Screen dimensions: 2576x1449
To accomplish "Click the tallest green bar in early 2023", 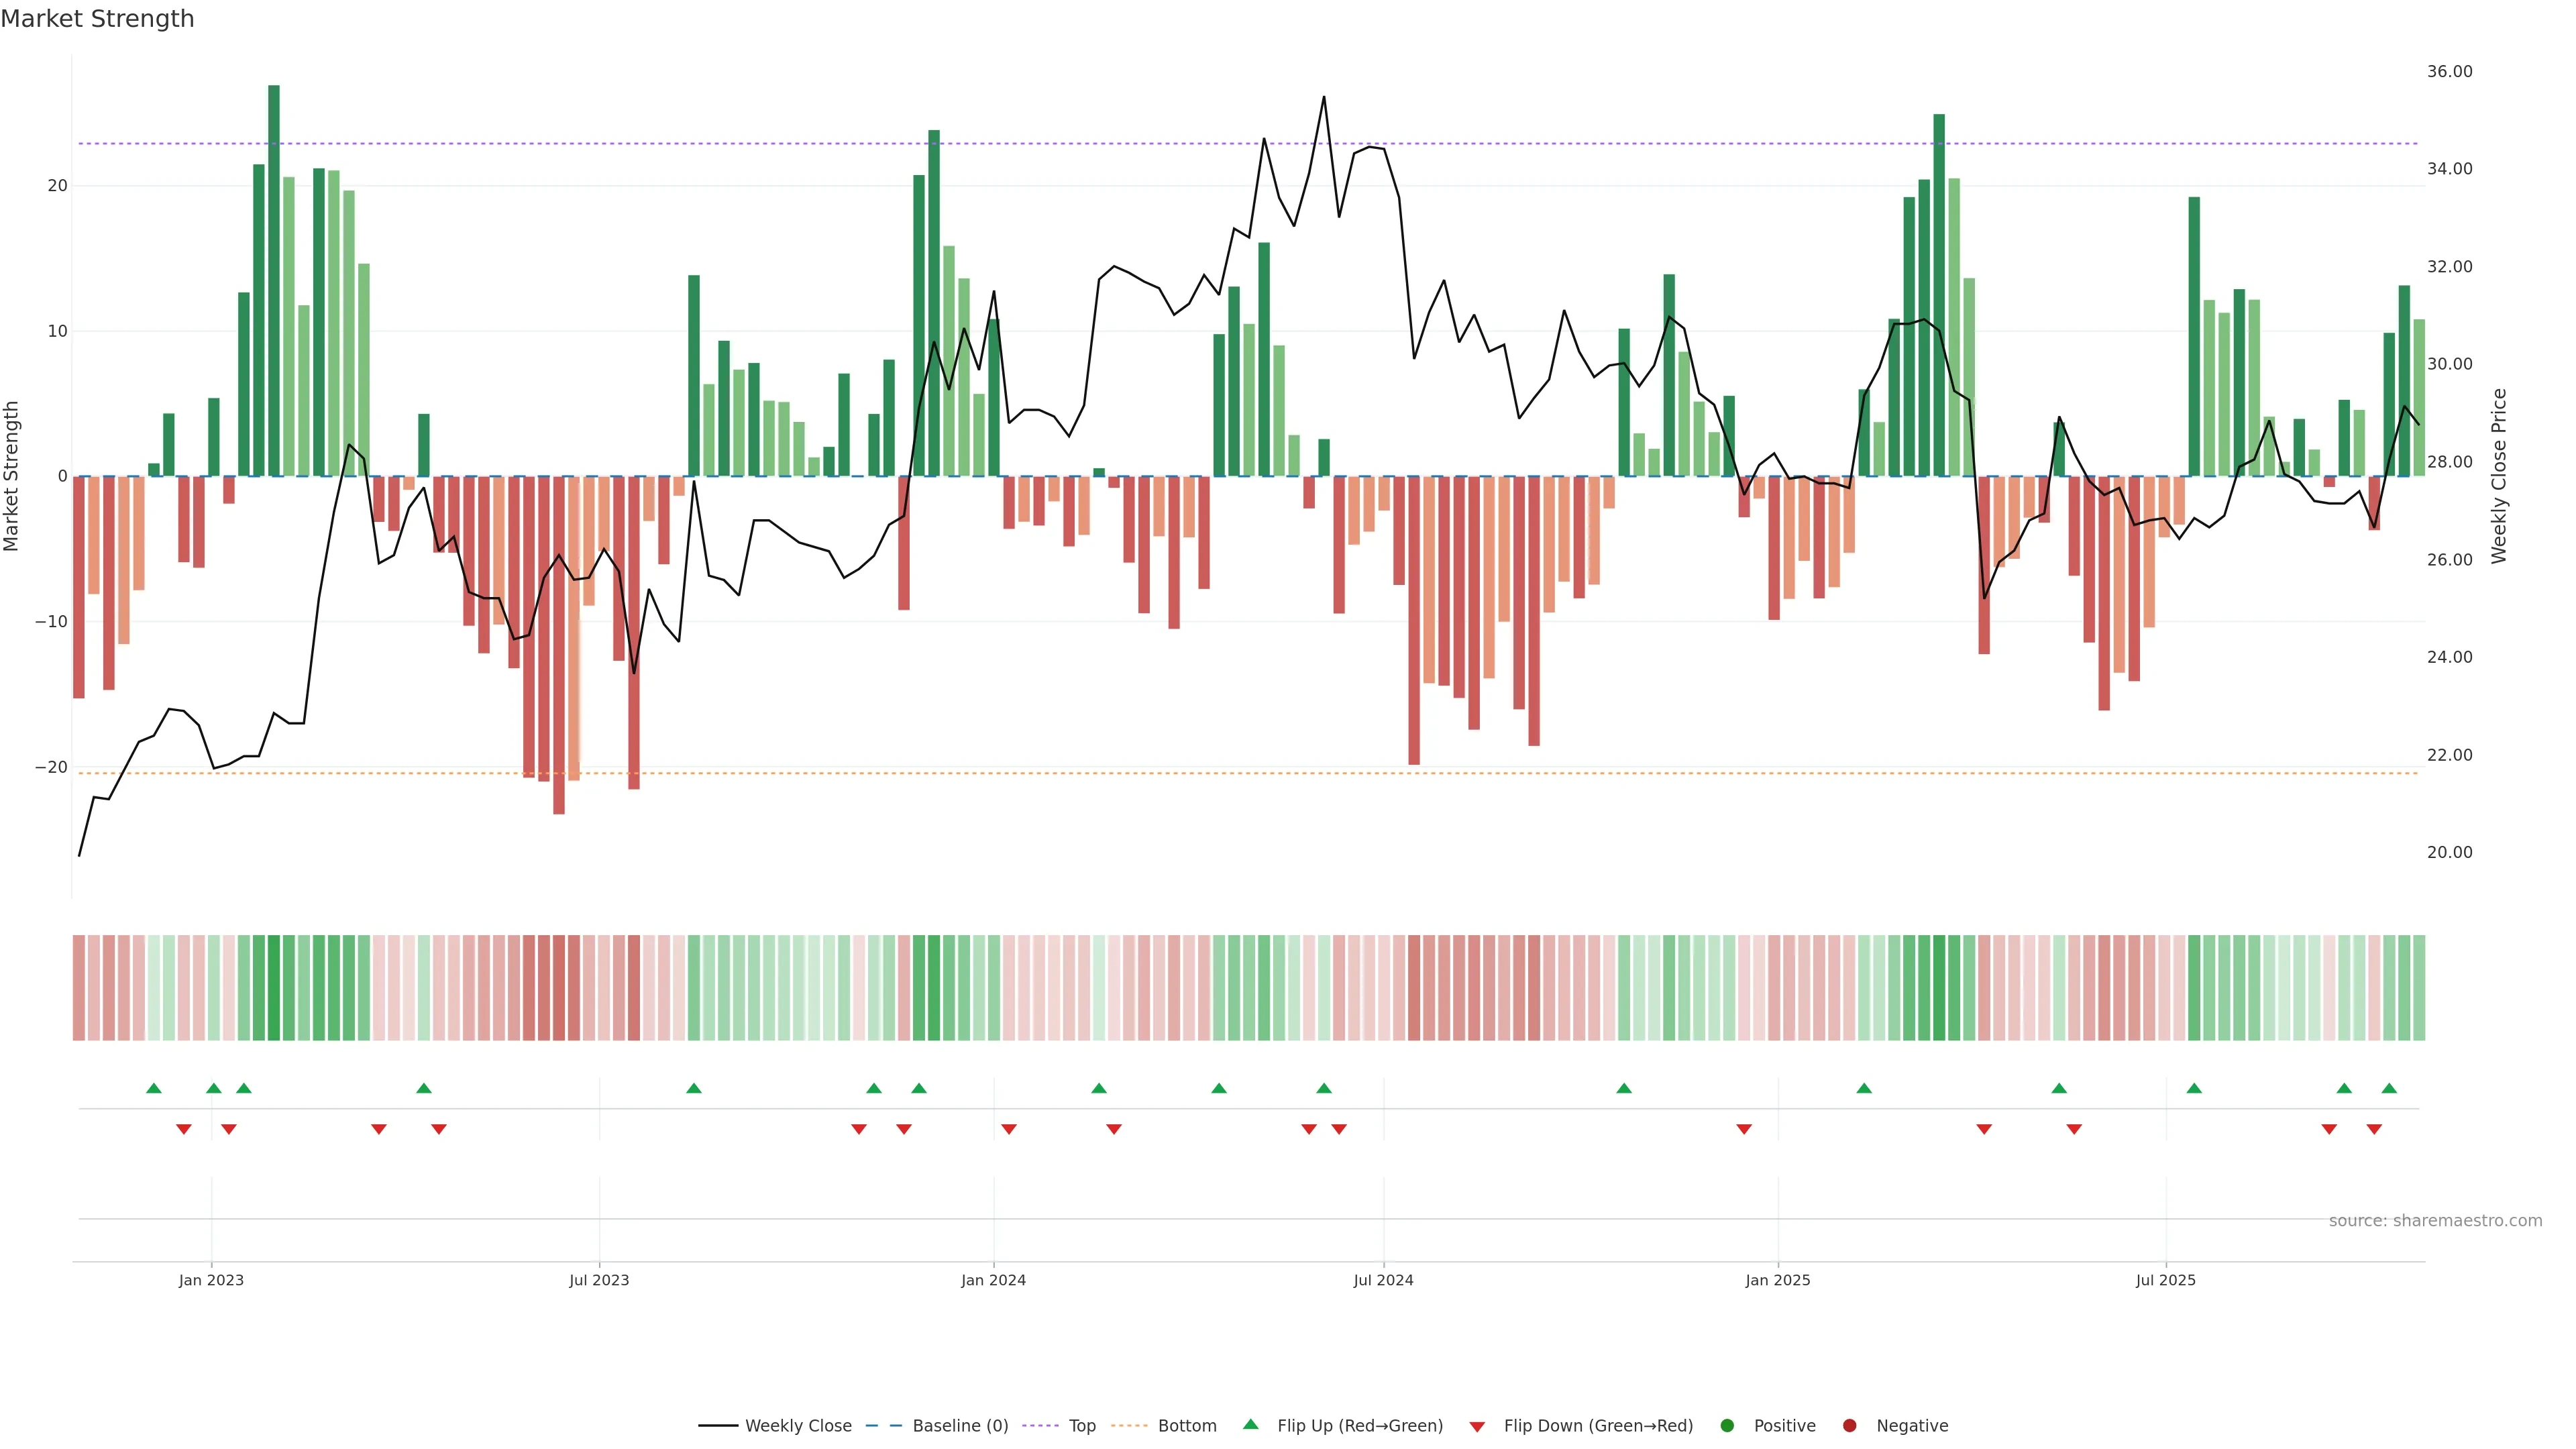I will pos(274,280).
